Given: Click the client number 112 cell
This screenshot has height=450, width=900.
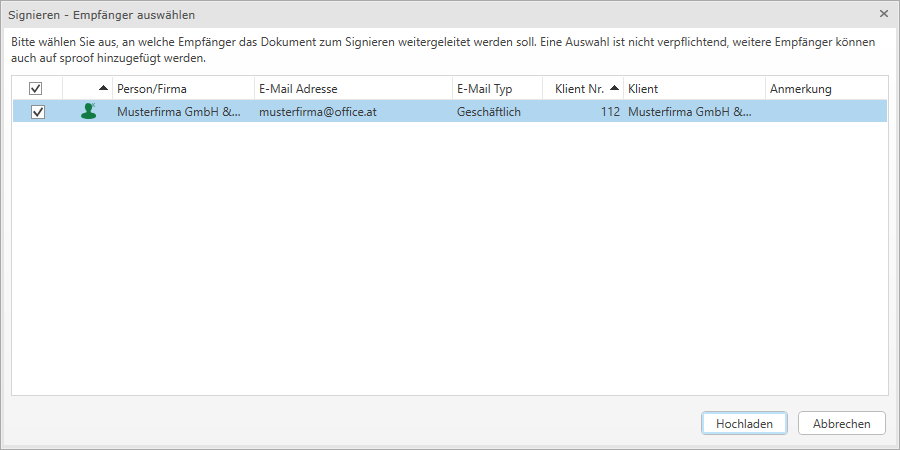Looking at the screenshot, I should click(x=609, y=112).
